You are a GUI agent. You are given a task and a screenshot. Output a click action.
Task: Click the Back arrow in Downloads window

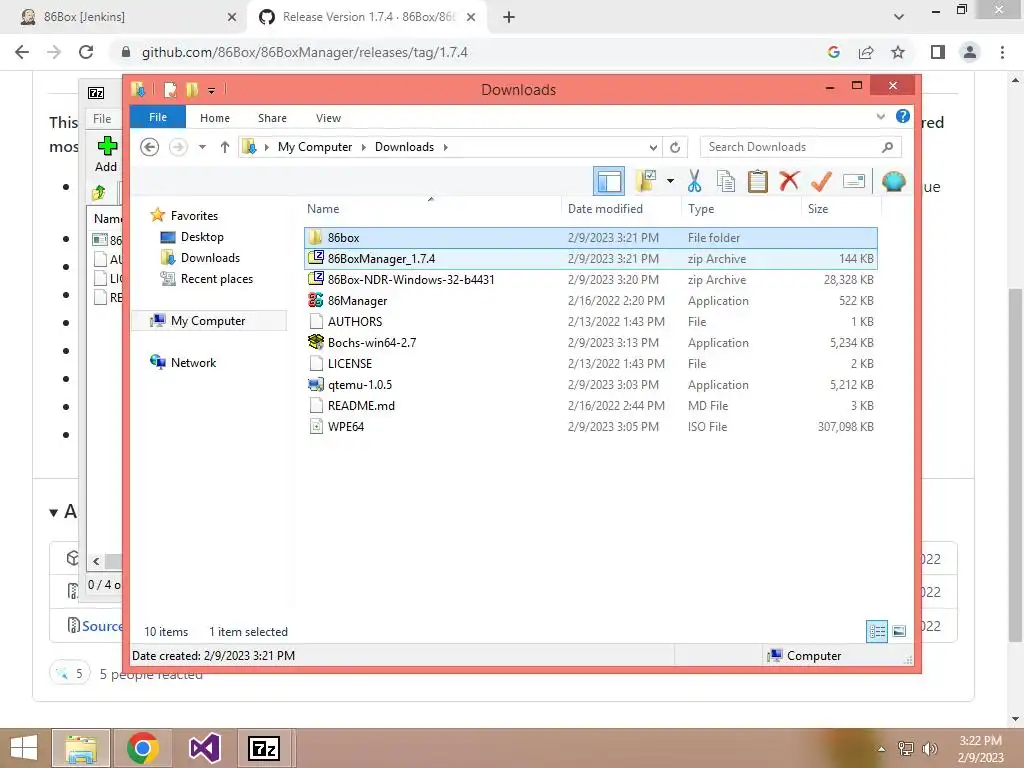150,147
